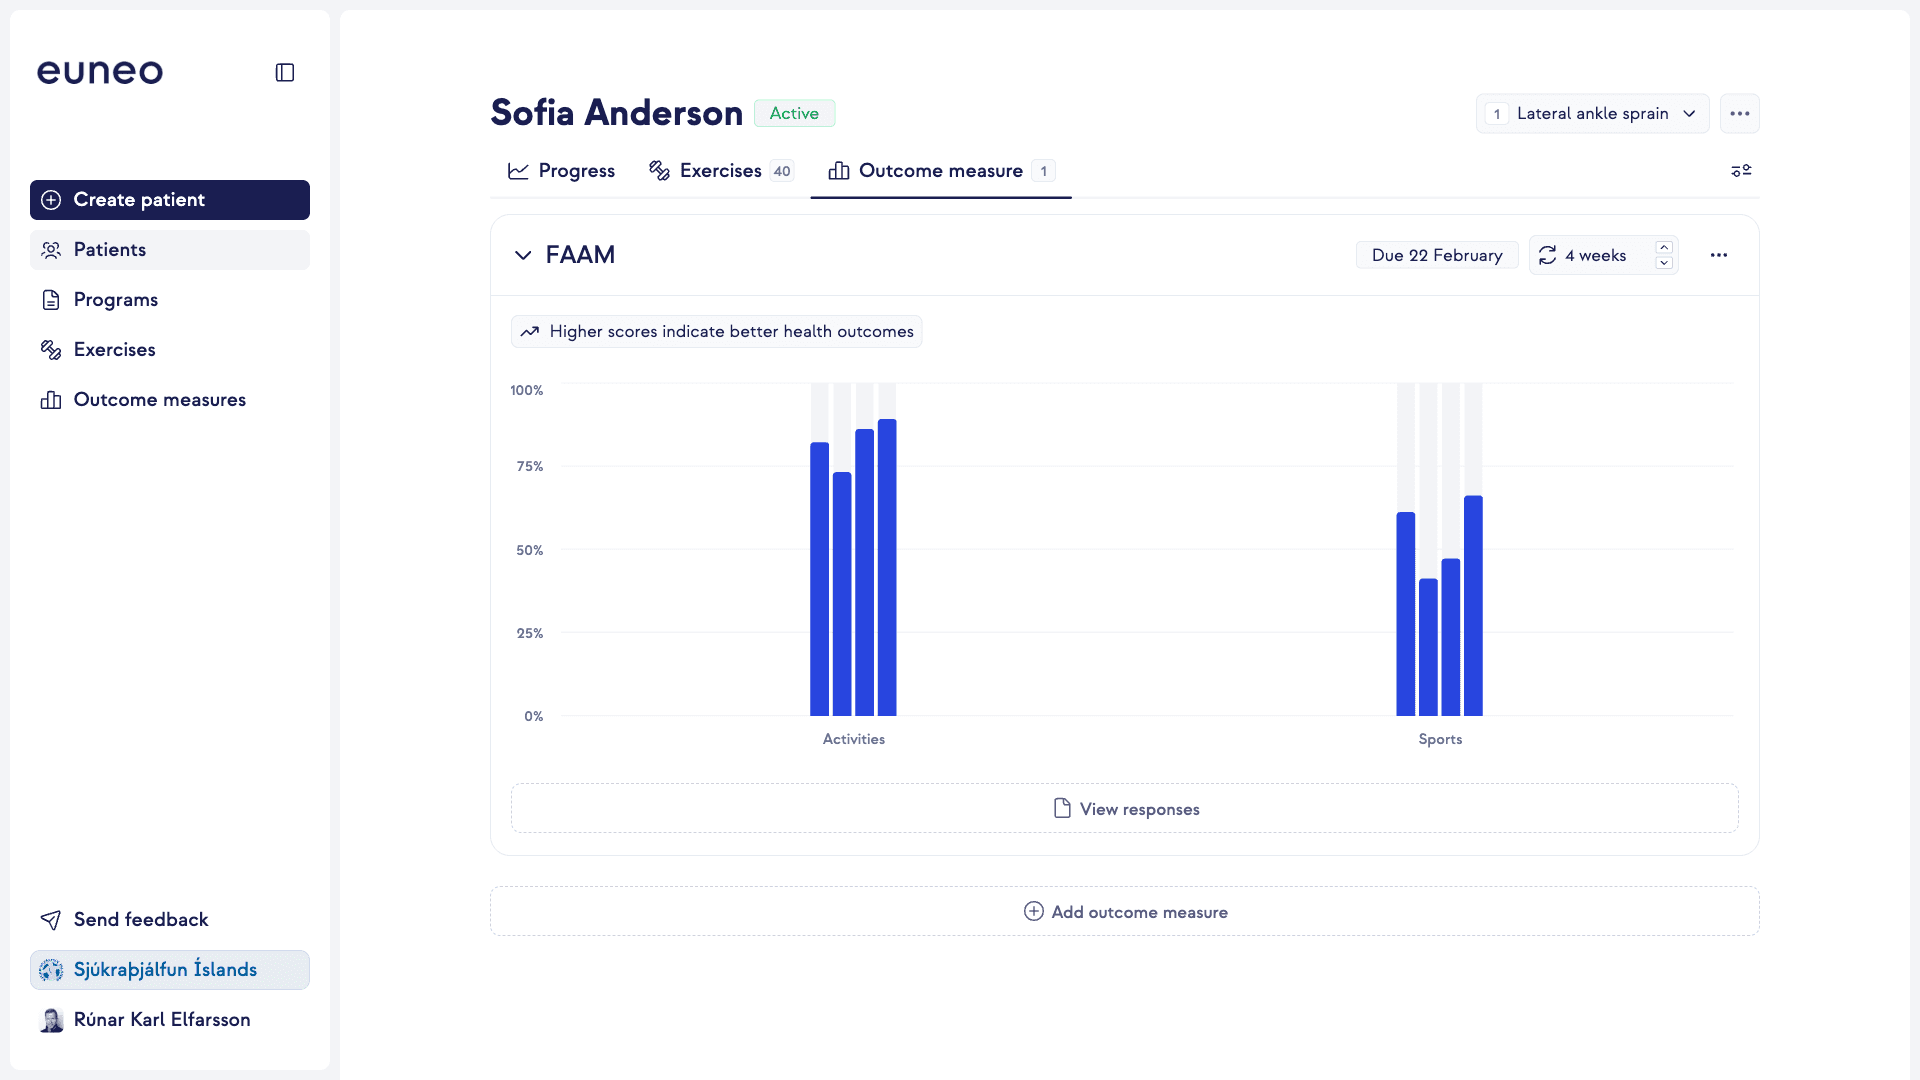This screenshot has height=1080, width=1920.
Task: Increase the 4 weeks interval with the up stepper
Action: [1663, 248]
